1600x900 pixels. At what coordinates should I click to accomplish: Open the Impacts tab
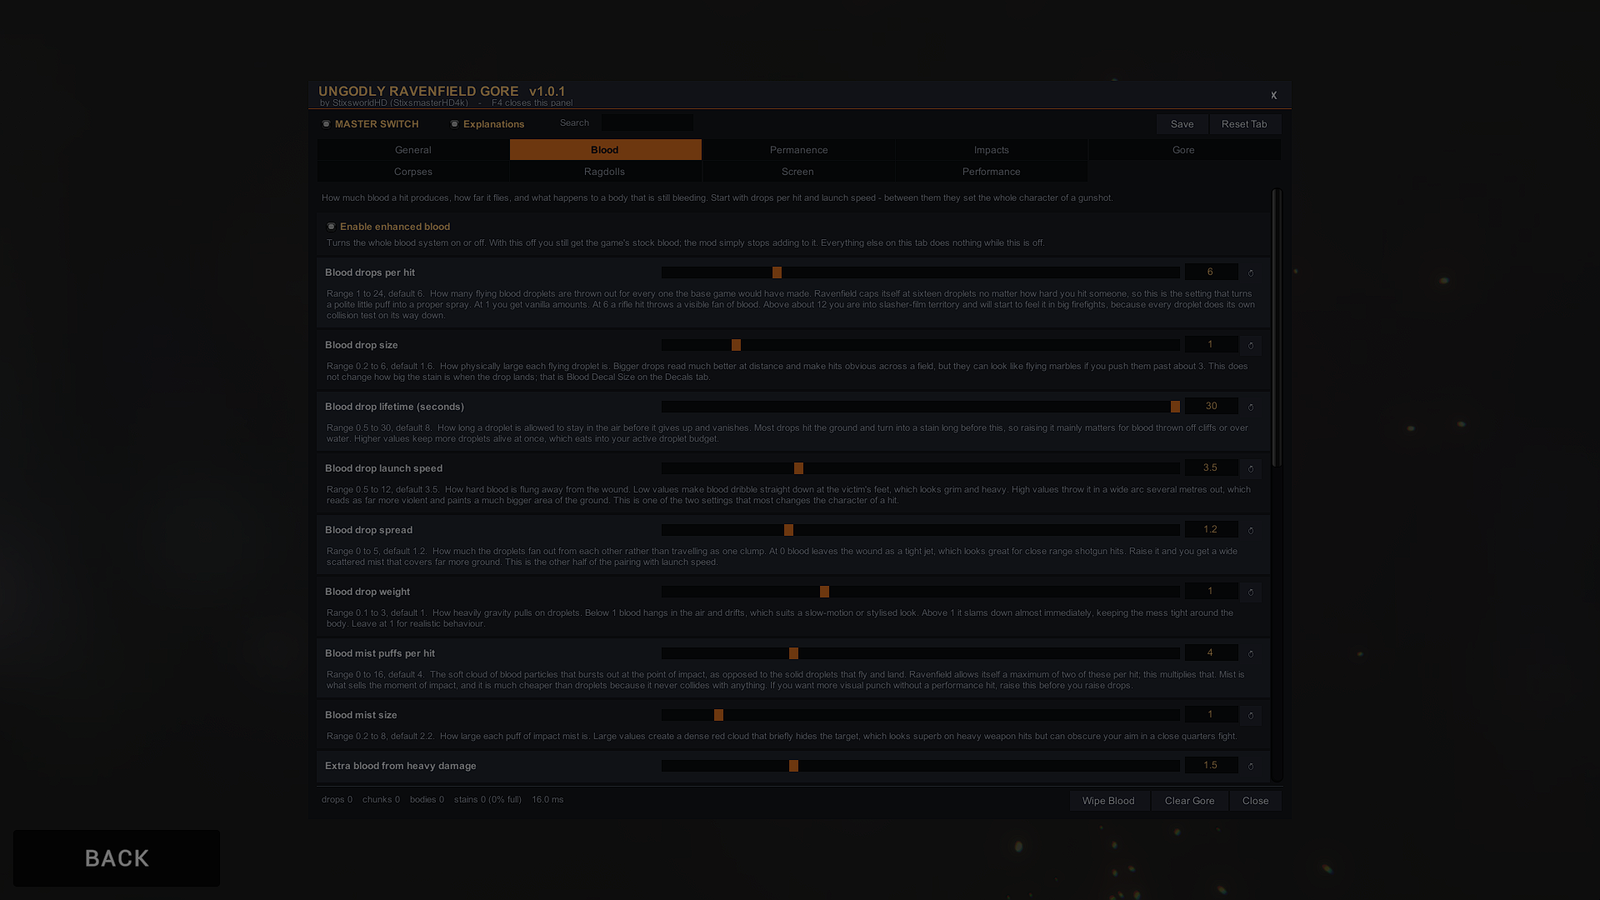[x=991, y=150]
